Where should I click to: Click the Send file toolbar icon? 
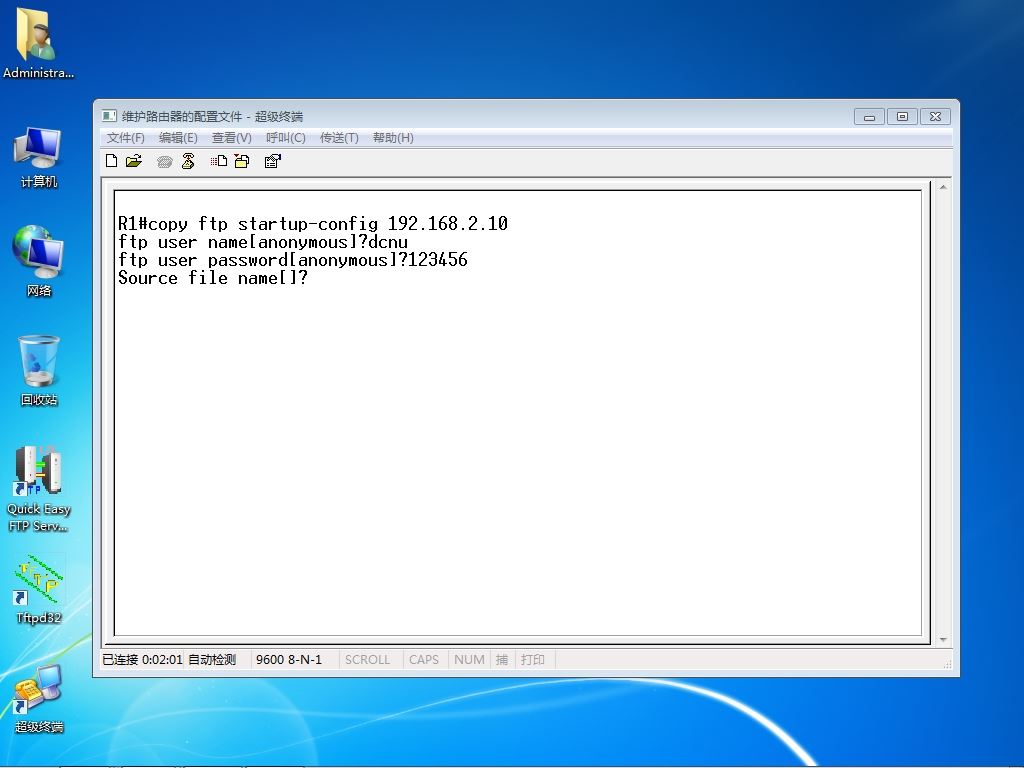219,161
